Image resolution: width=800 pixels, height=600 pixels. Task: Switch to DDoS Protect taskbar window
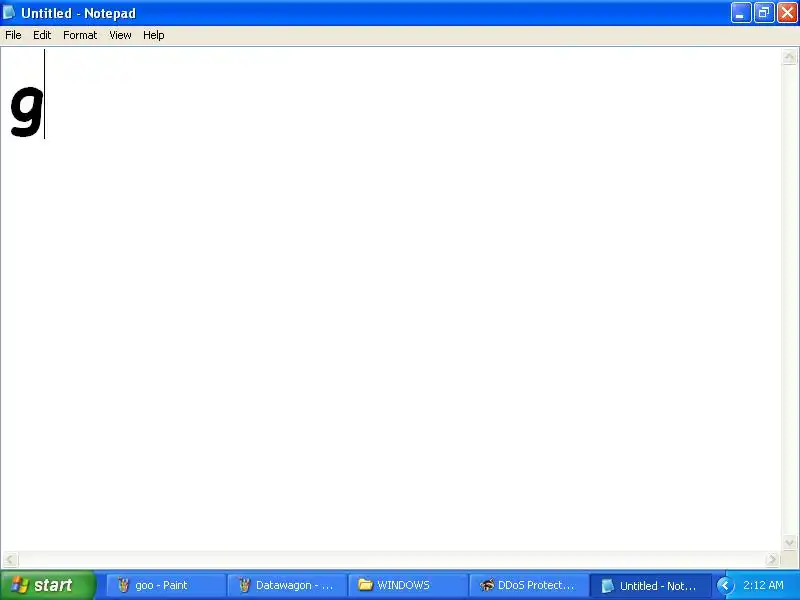tap(529, 585)
